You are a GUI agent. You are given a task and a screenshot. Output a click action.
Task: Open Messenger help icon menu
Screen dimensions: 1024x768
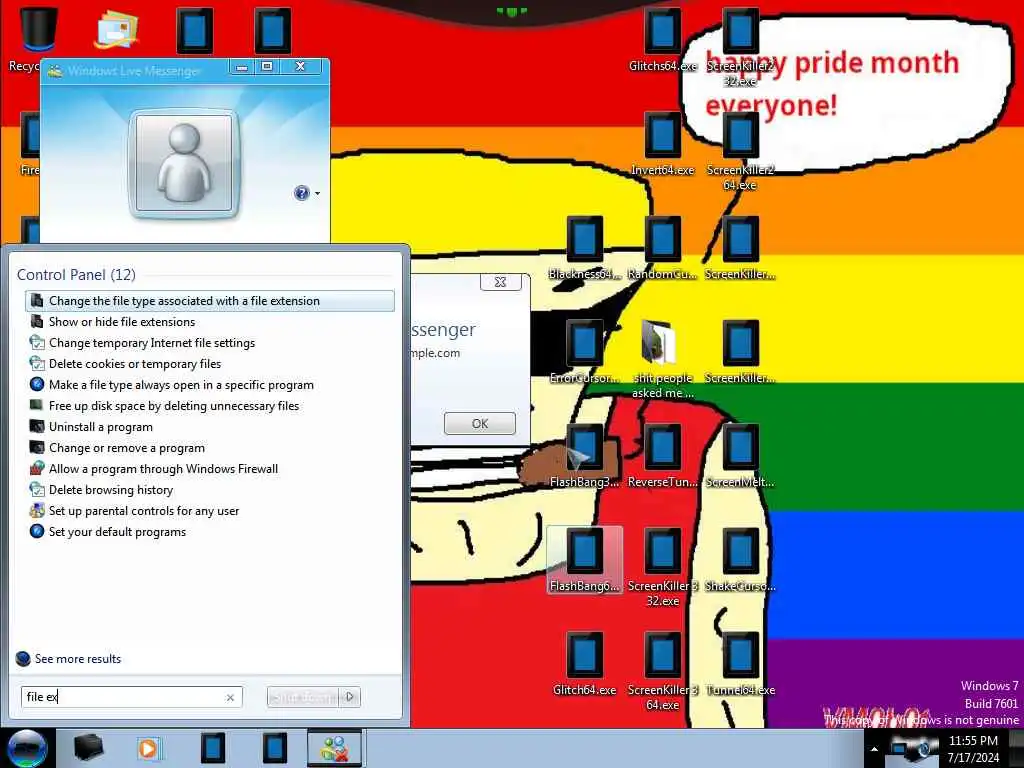302,193
